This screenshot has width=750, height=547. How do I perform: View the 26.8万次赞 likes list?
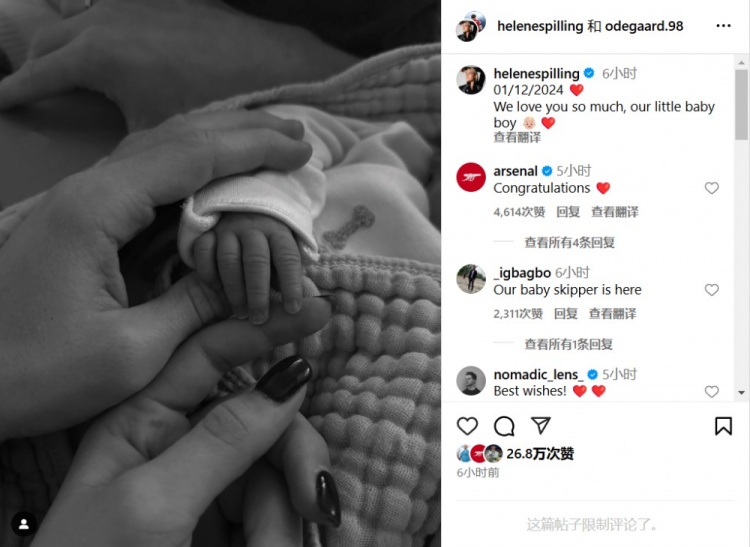click(x=540, y=453)
